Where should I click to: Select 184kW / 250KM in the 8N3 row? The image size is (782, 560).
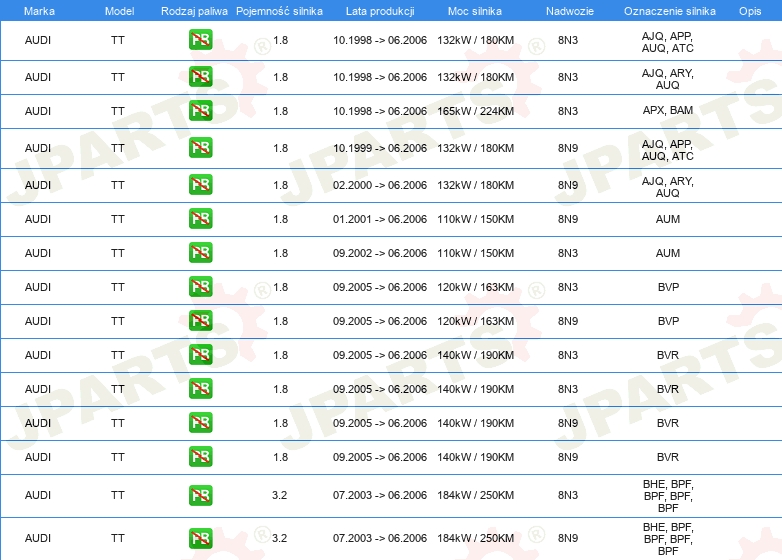click(x=475, y=495)
